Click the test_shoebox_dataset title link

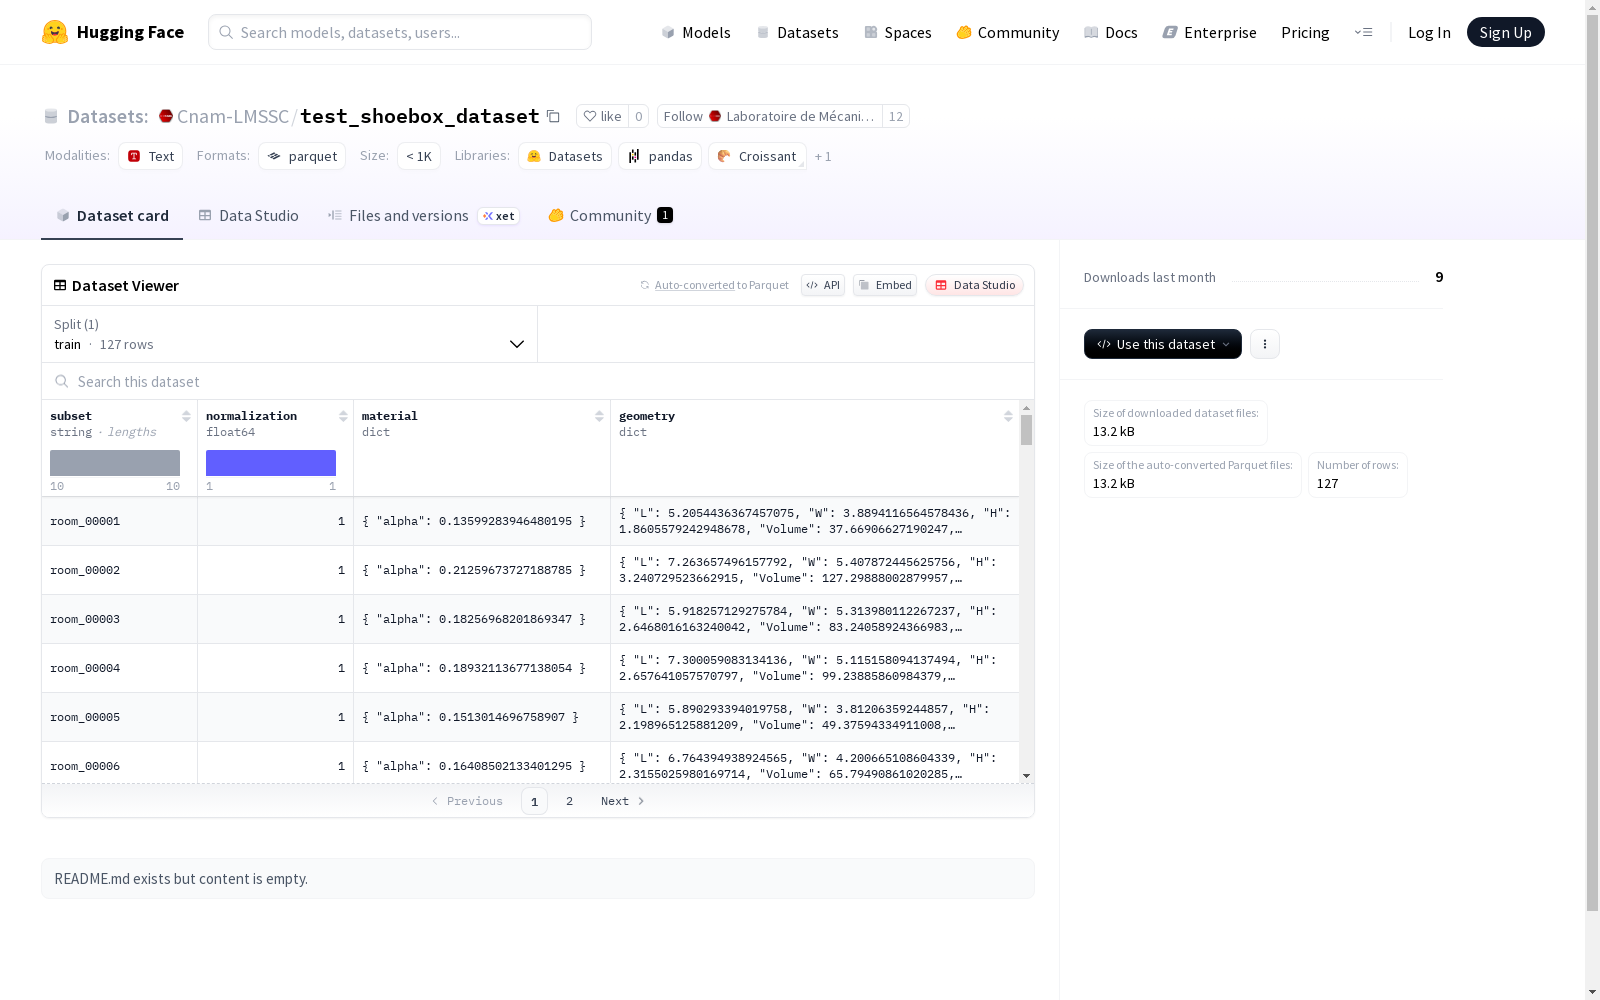click(420, 116)
